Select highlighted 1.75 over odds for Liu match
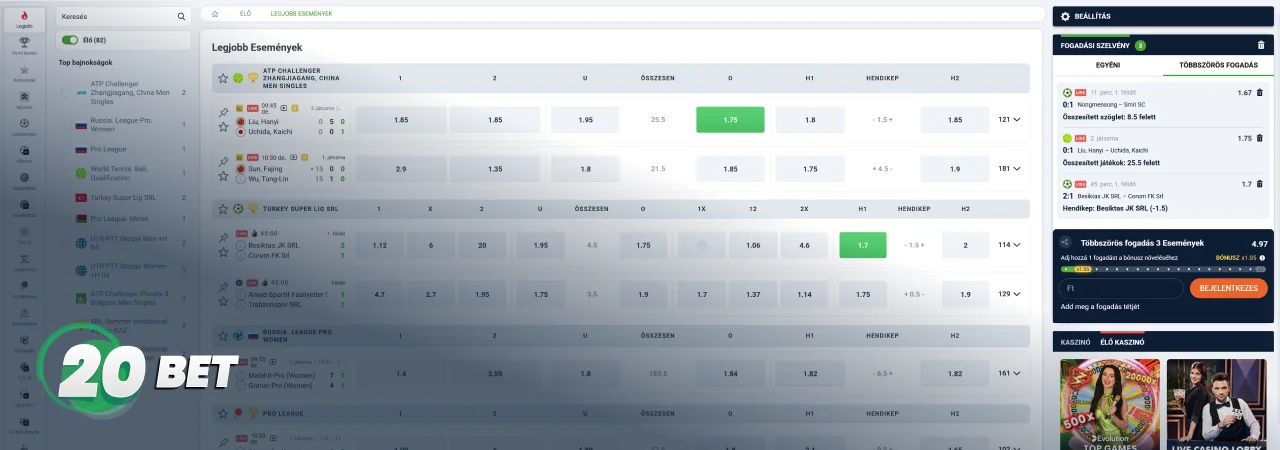This screenshot has height=450, width=1280. tap(730, 119)
